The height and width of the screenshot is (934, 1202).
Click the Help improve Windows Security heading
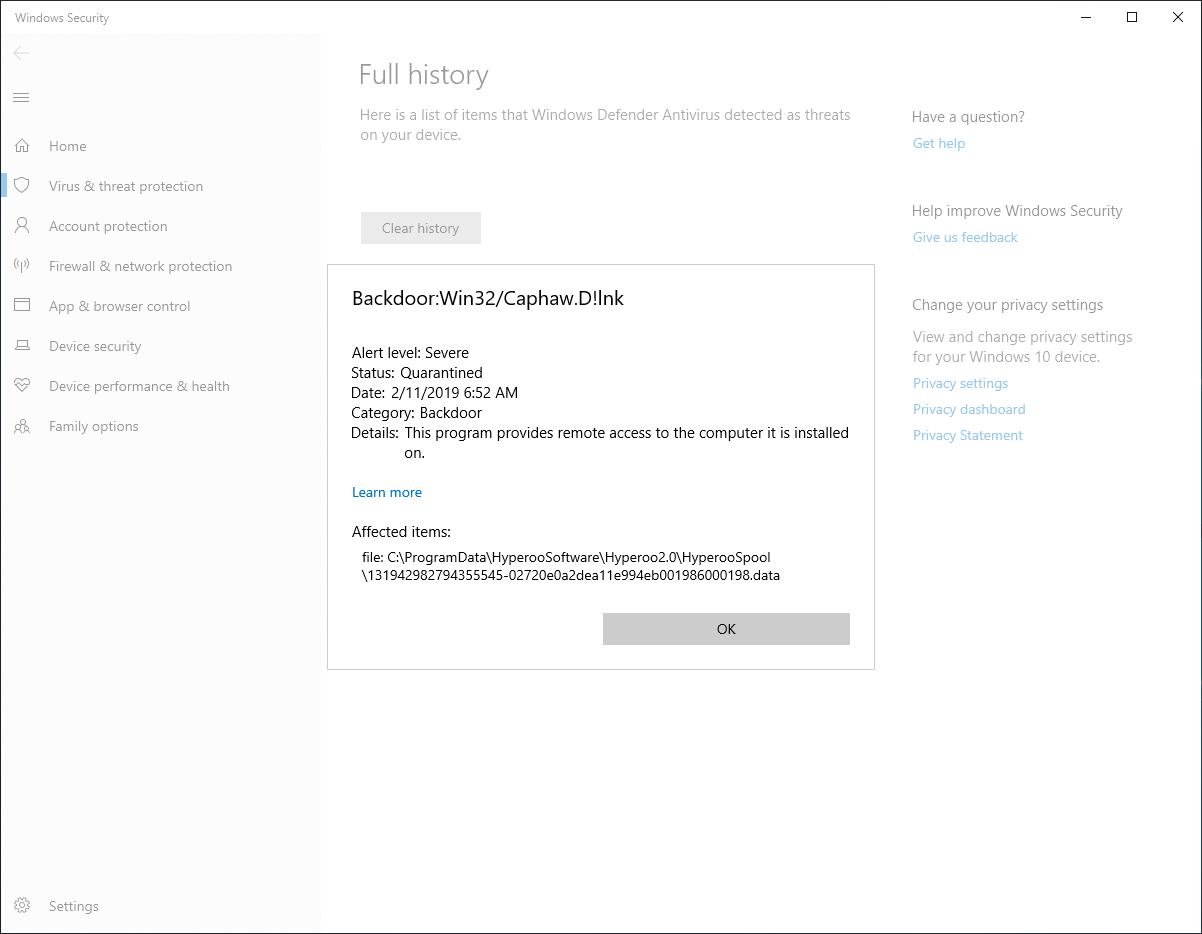coord(1017,211)
